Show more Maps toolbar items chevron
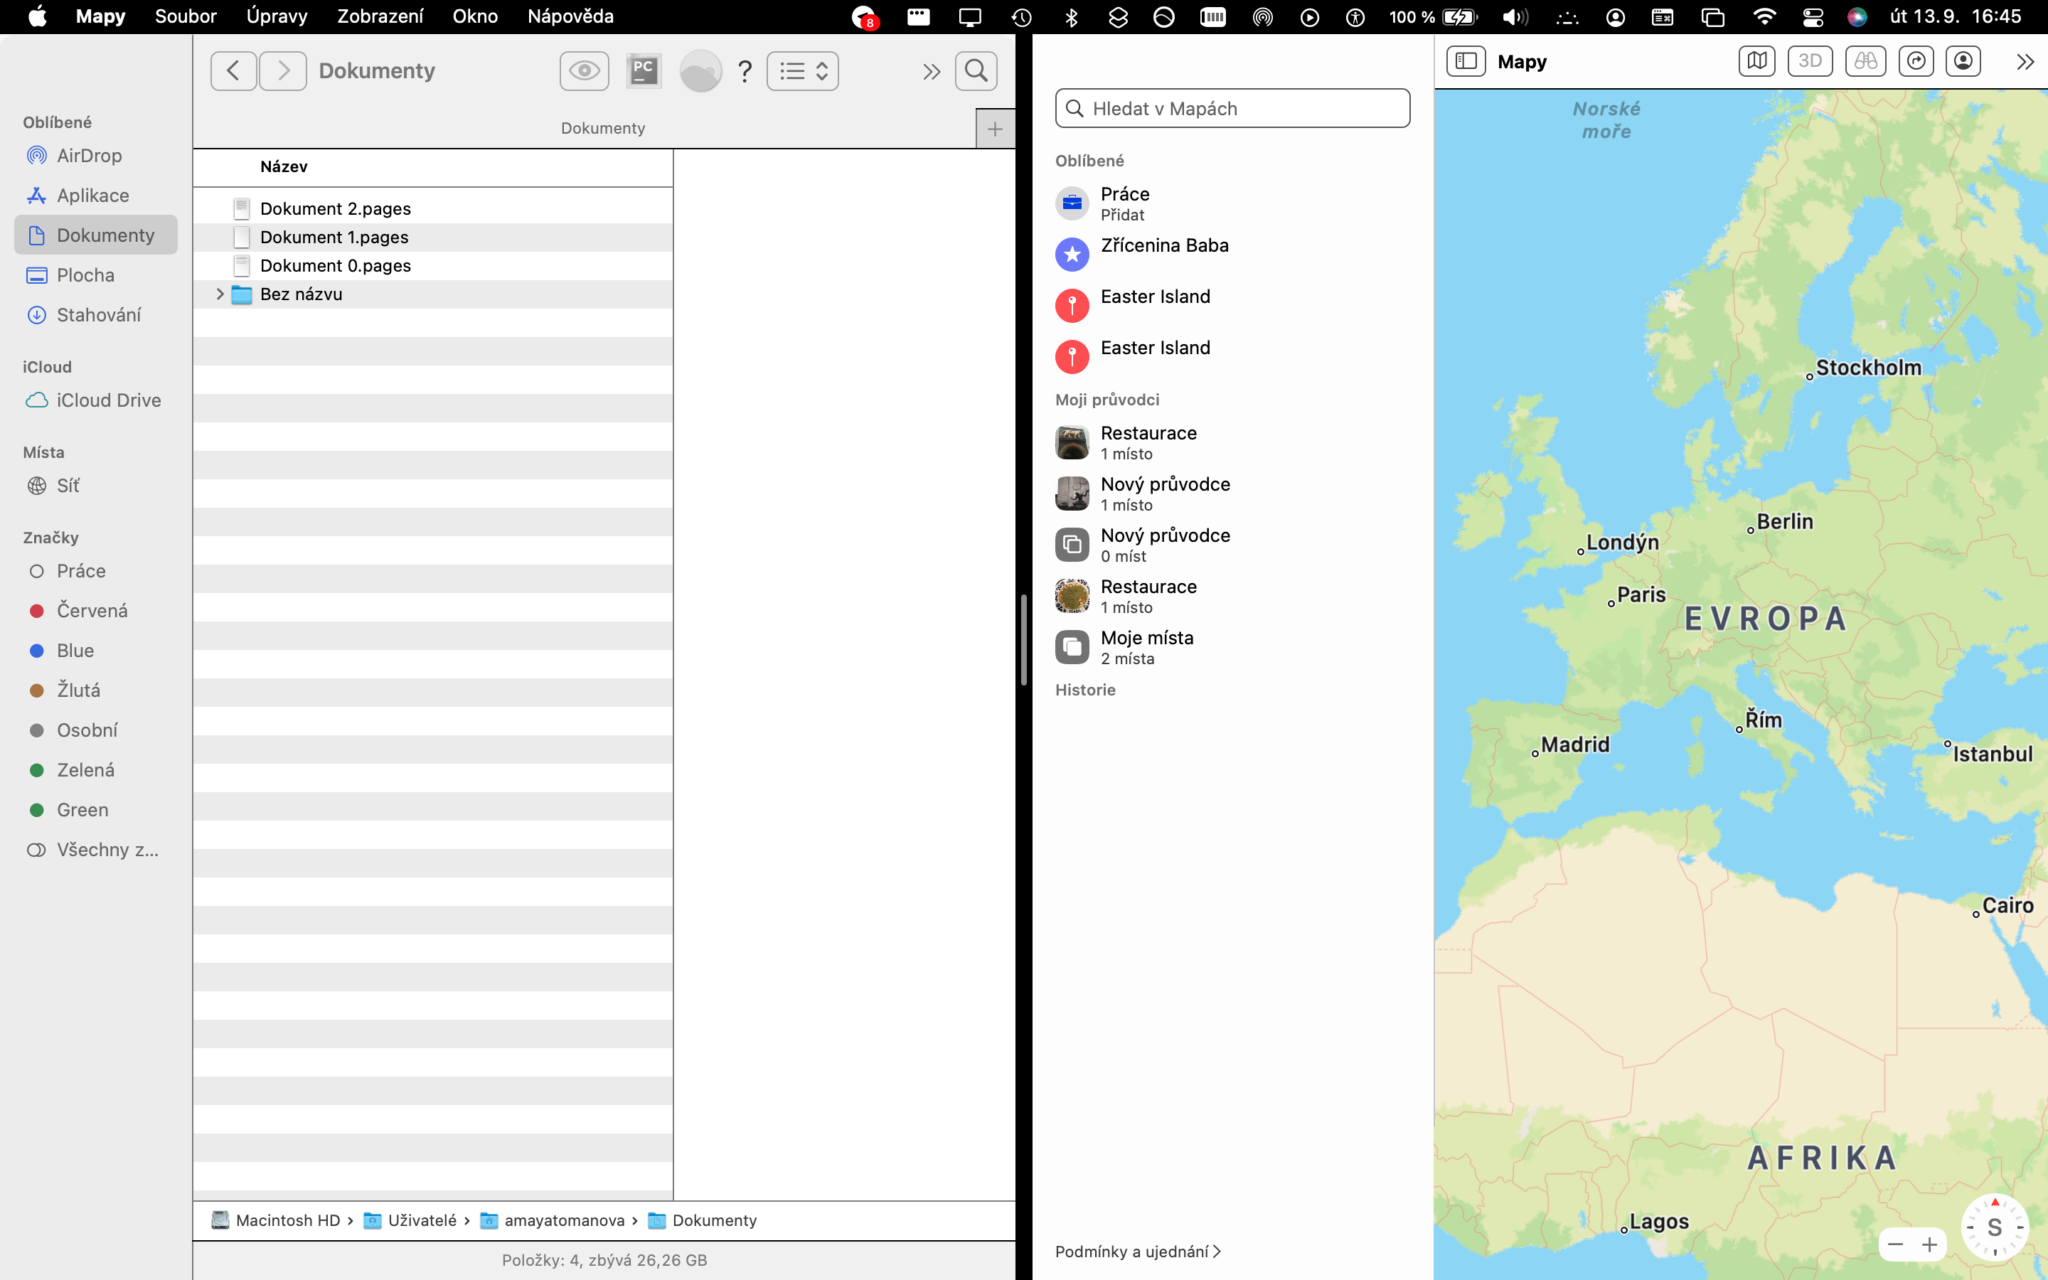The image size is (2048, 1280). (2024, 62)
